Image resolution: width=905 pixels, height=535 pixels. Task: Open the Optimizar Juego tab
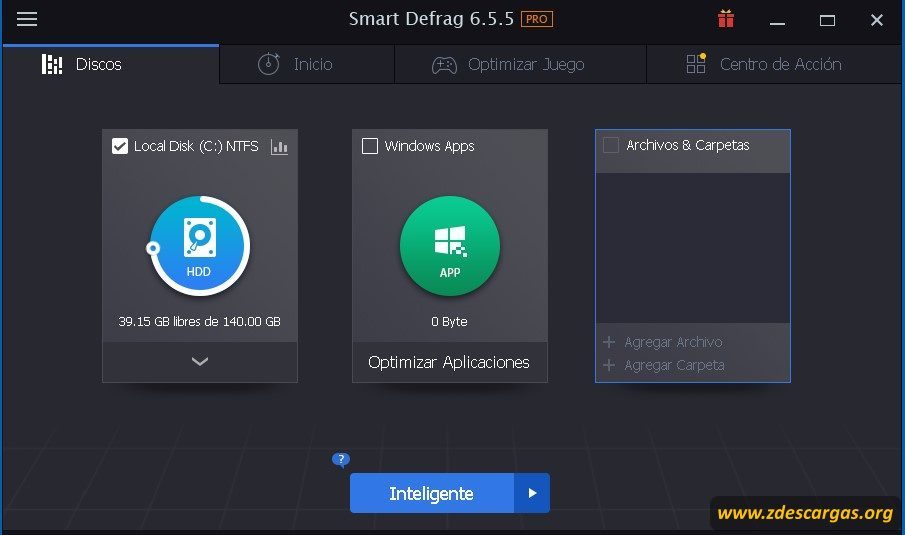coord(520,64)
